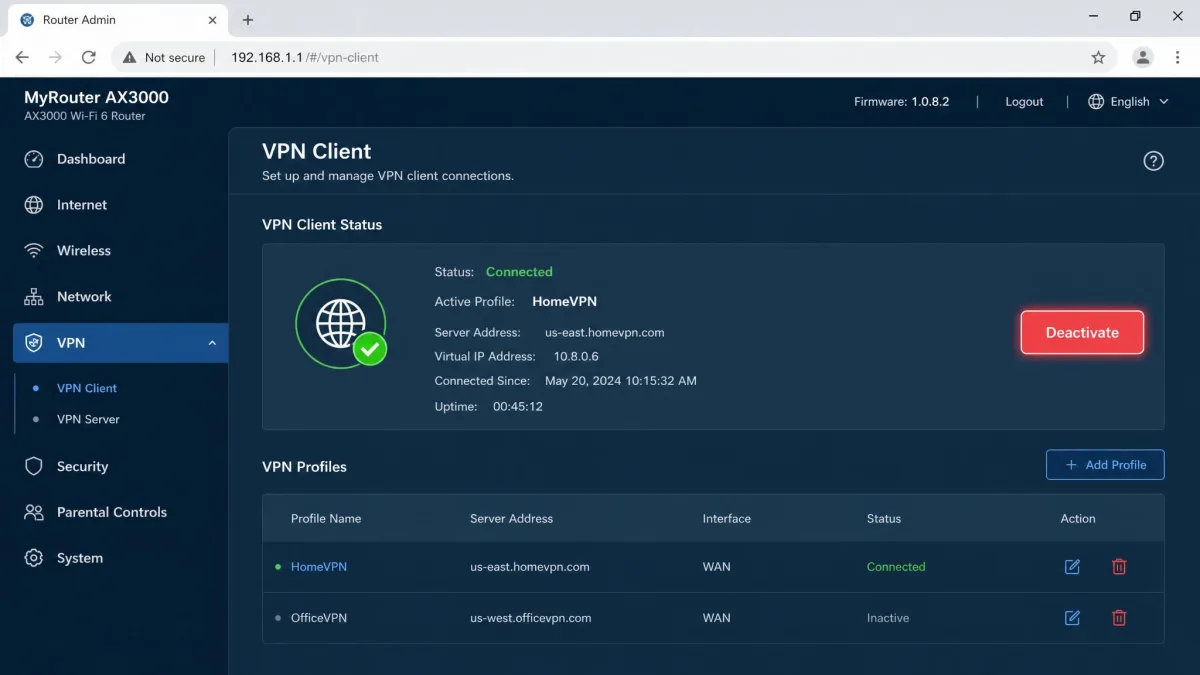Click the firmware version 1.0.8.2
1200x675 pixels.
(930, 102)
